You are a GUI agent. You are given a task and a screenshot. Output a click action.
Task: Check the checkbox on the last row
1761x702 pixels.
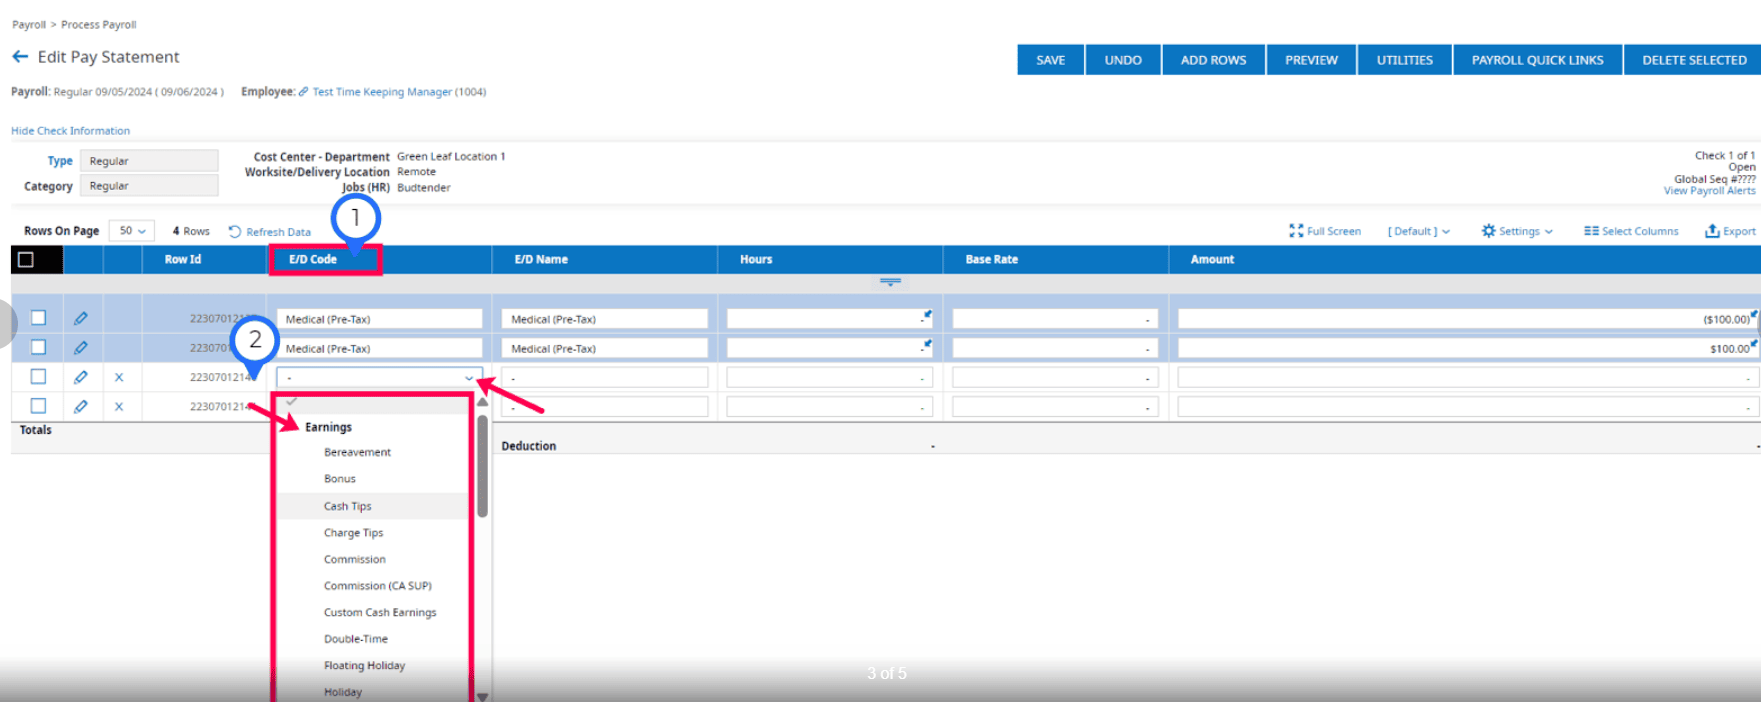(38, 406)
